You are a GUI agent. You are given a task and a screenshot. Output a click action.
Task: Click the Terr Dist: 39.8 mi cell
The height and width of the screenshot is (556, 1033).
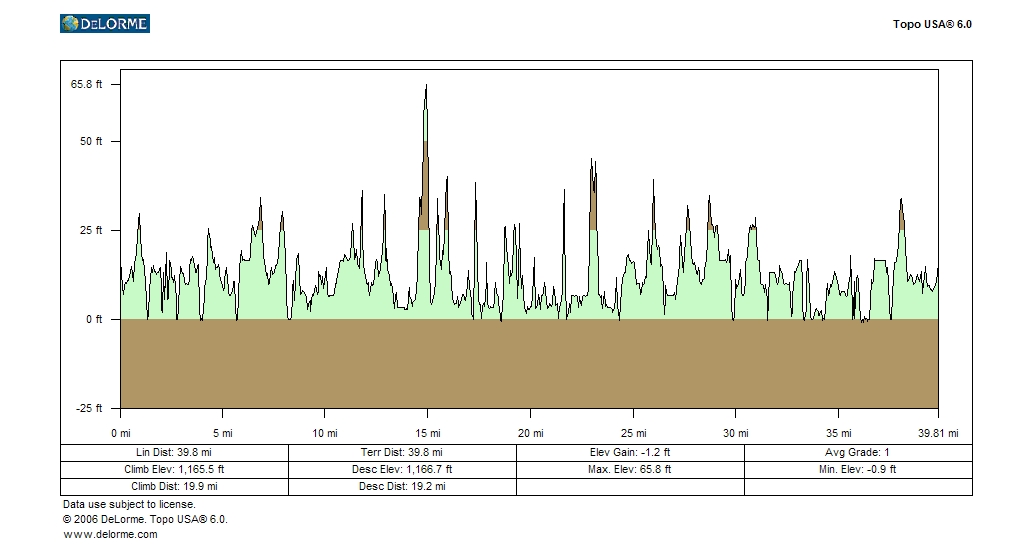pos(402,452)
